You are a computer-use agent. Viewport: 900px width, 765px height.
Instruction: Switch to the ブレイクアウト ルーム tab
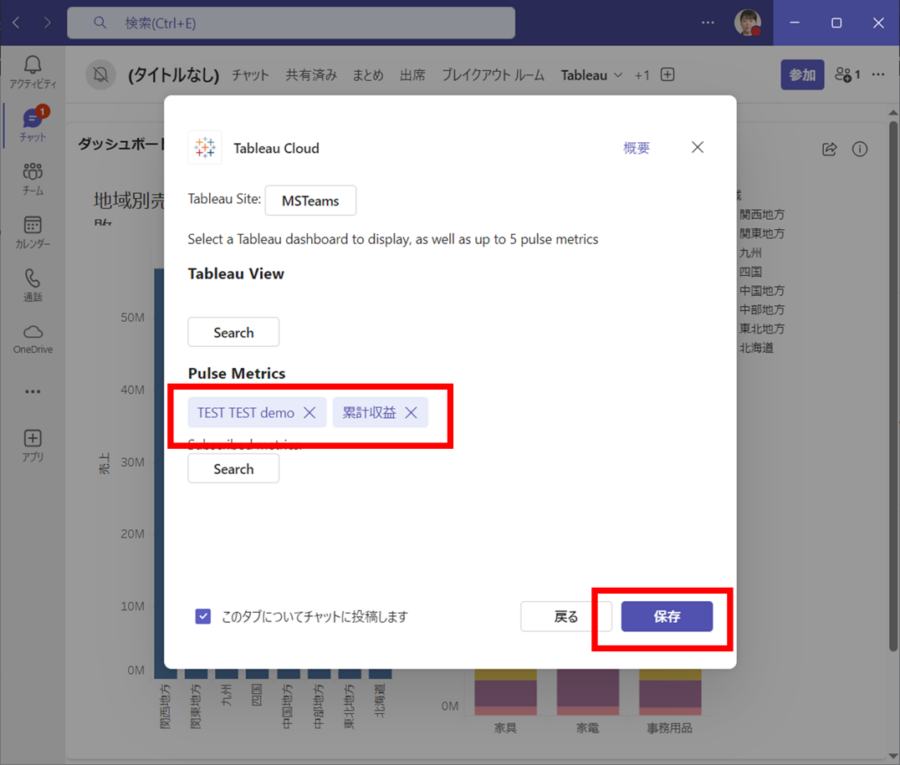pyautogui.click(x=493, y=75)
